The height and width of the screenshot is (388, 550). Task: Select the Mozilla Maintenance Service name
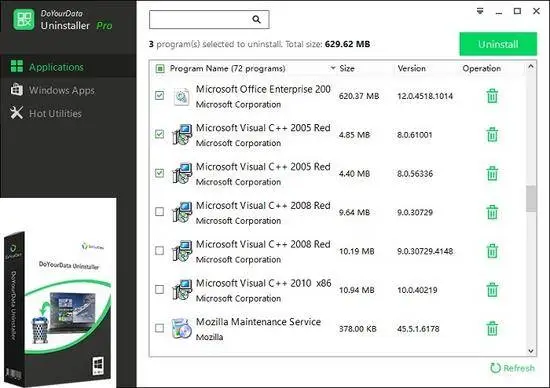coord(258,322)
